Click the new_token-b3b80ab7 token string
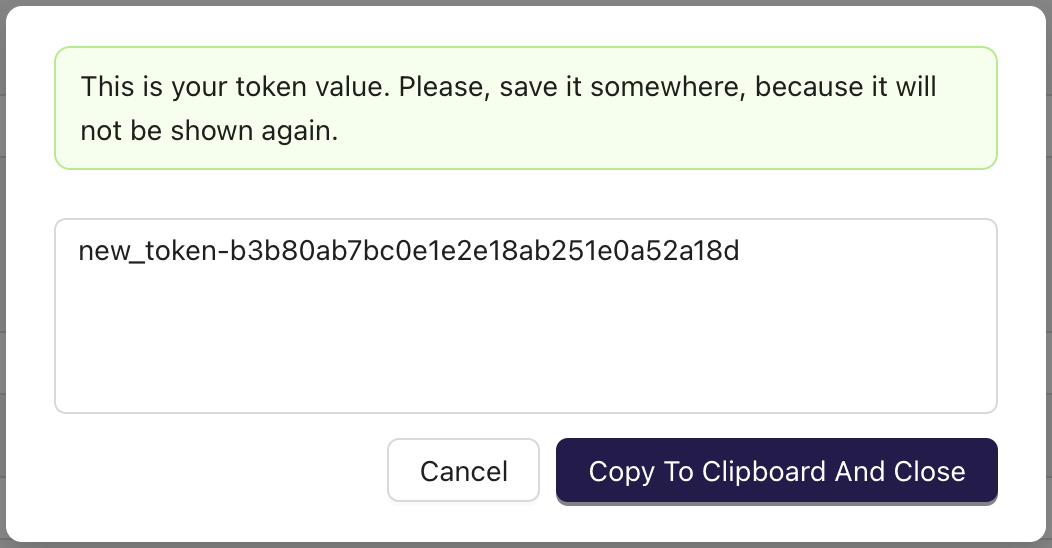The image size is (1052, 548). 408,251
